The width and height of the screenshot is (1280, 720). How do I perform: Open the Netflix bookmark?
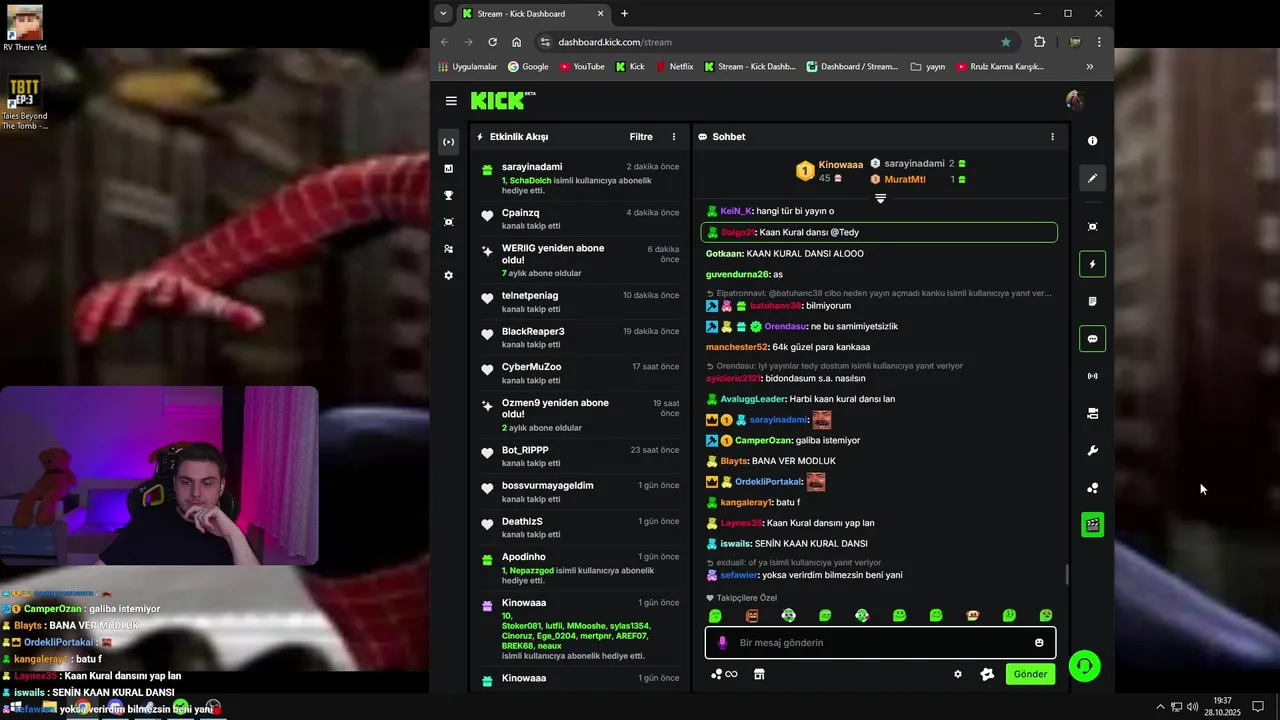pyautogui.click(x=674, y=67)
